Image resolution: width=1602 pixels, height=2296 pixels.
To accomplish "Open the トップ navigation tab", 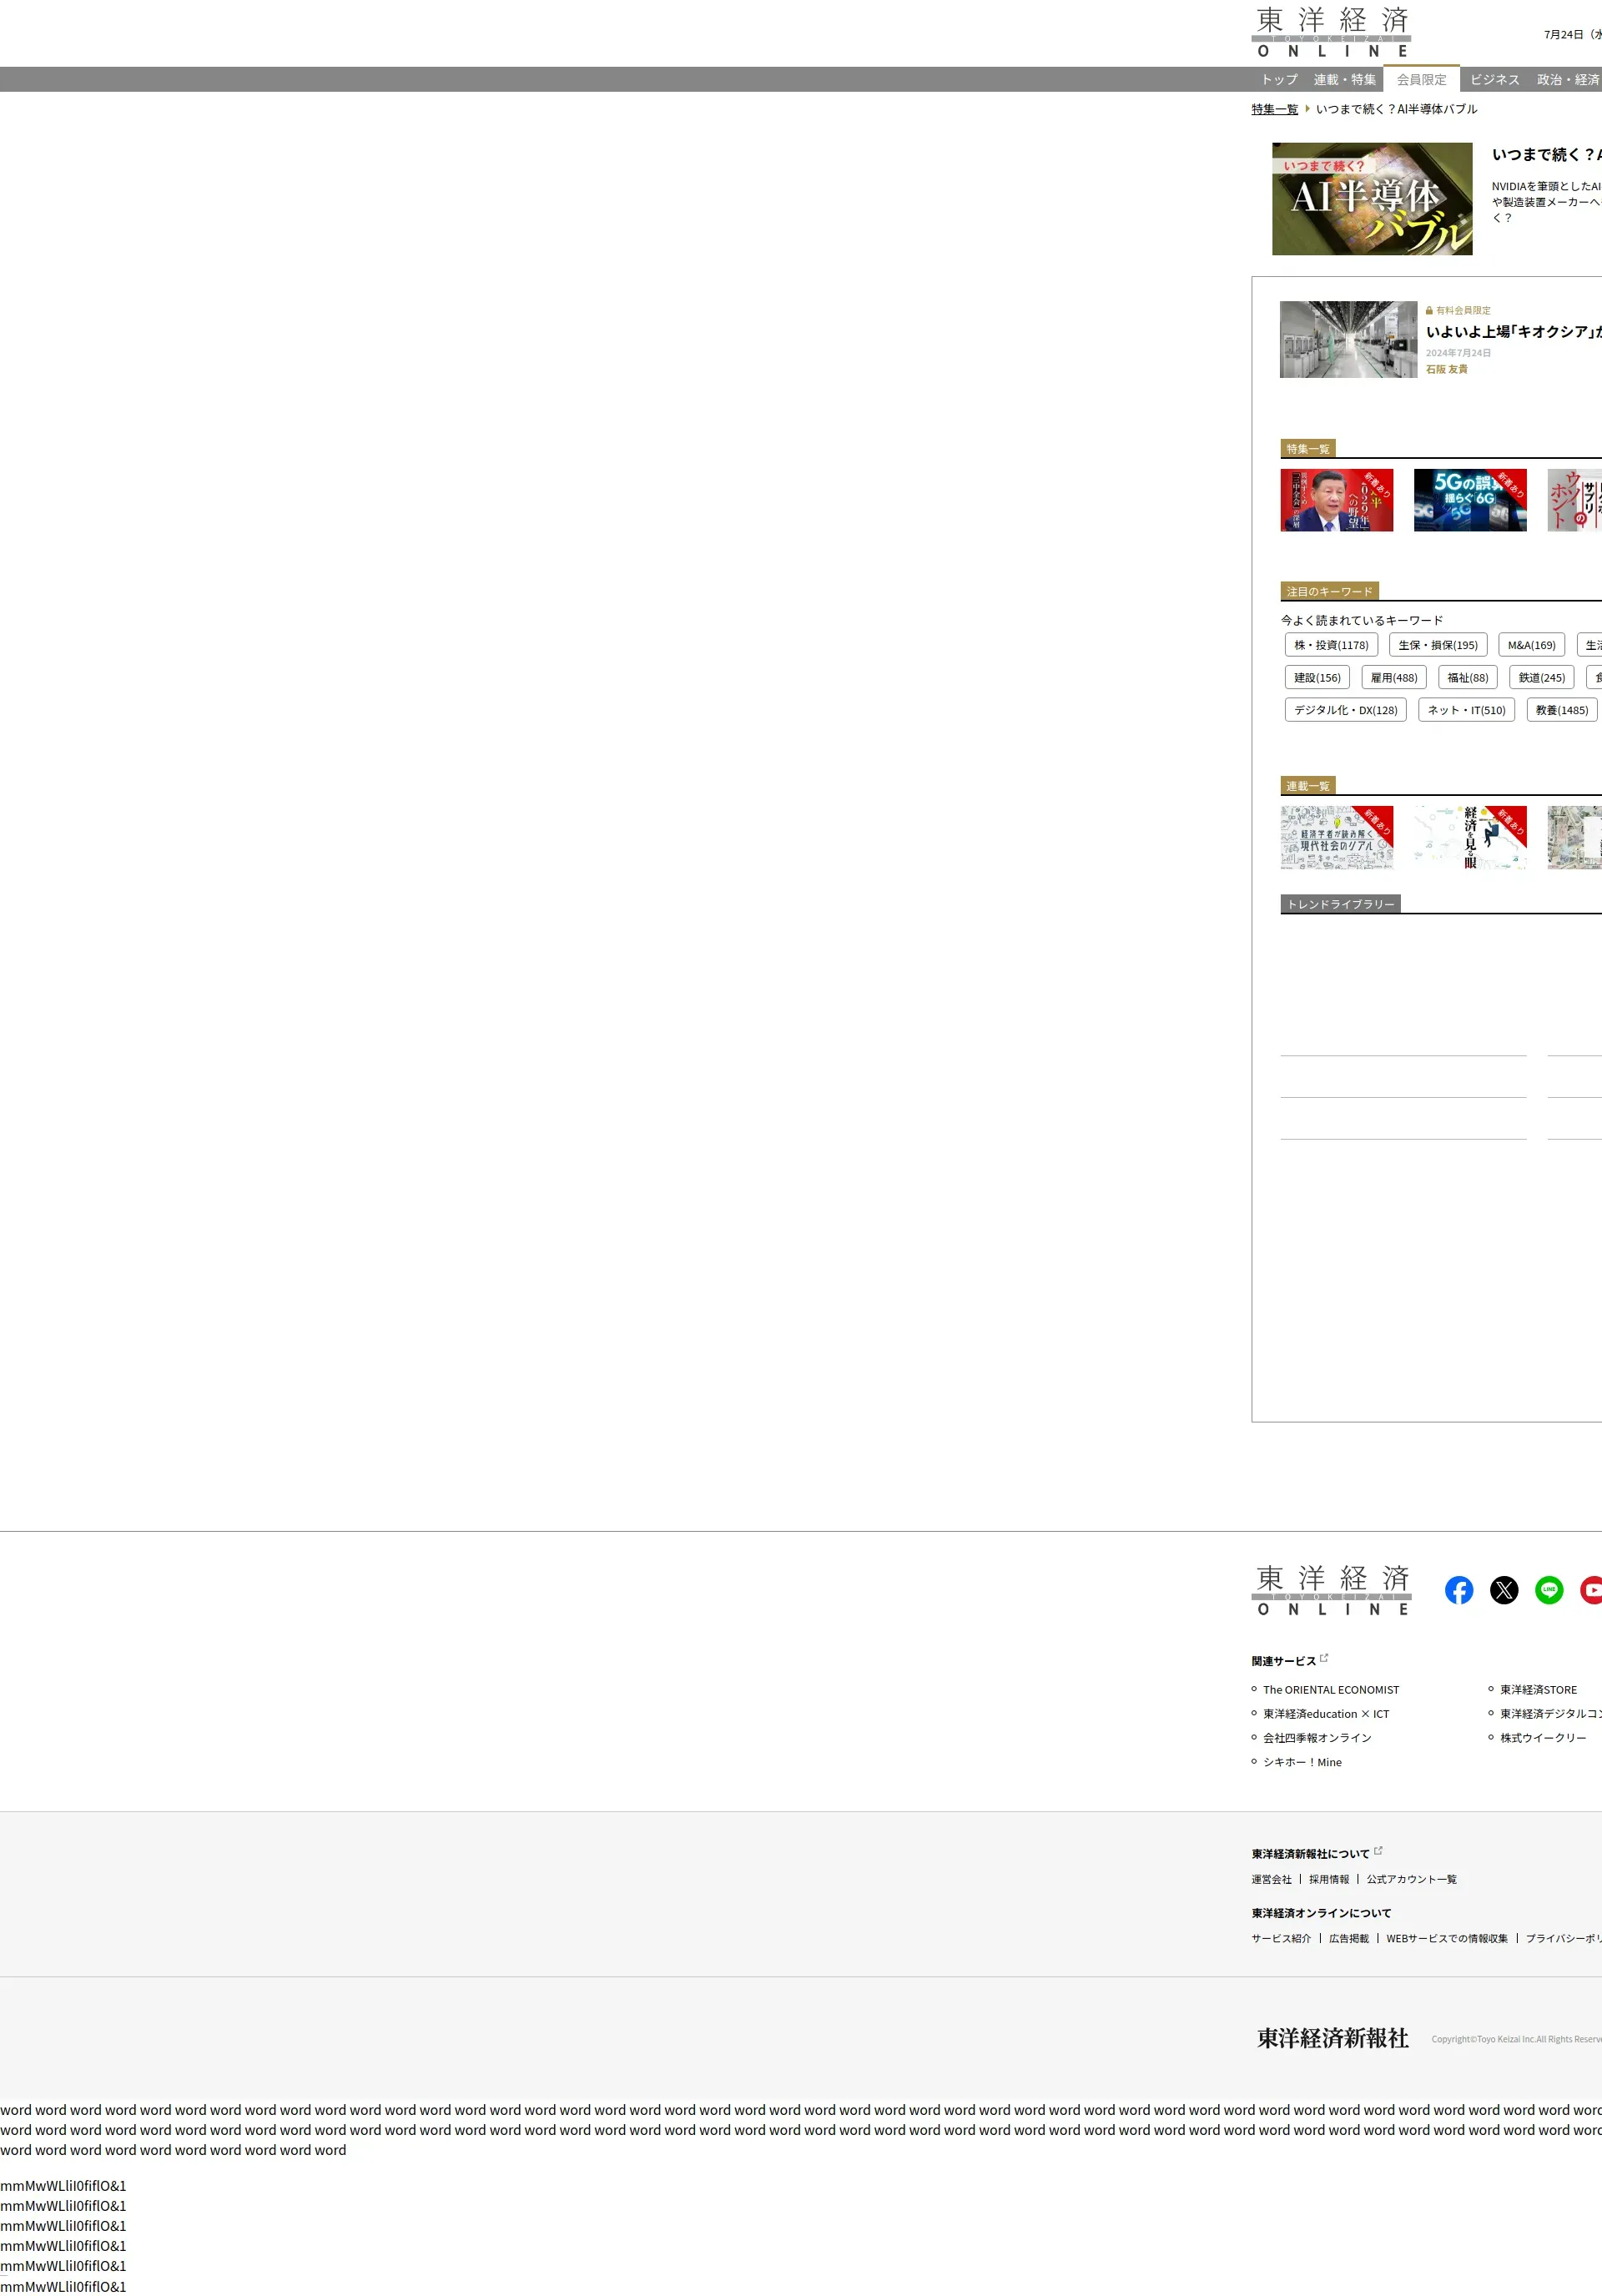I will pos(1279,80).
